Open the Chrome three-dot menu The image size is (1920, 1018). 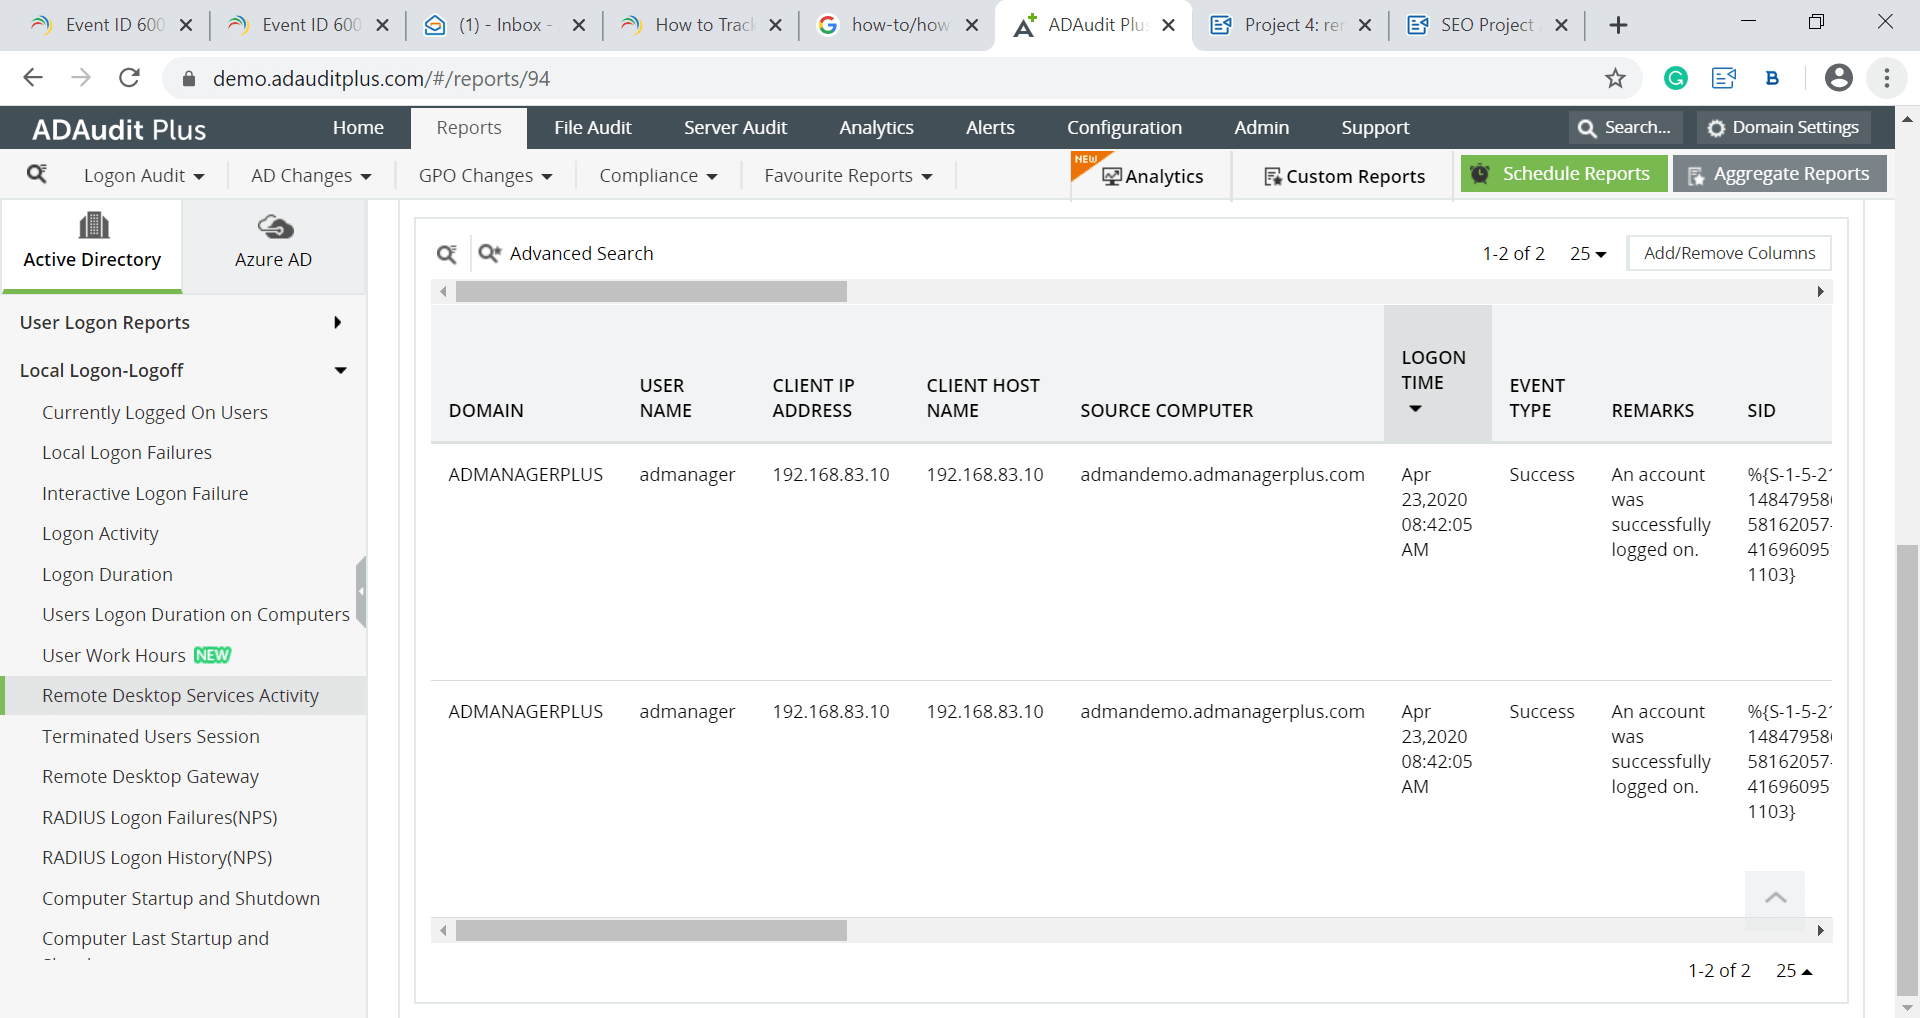click(x=1887, y=78)
